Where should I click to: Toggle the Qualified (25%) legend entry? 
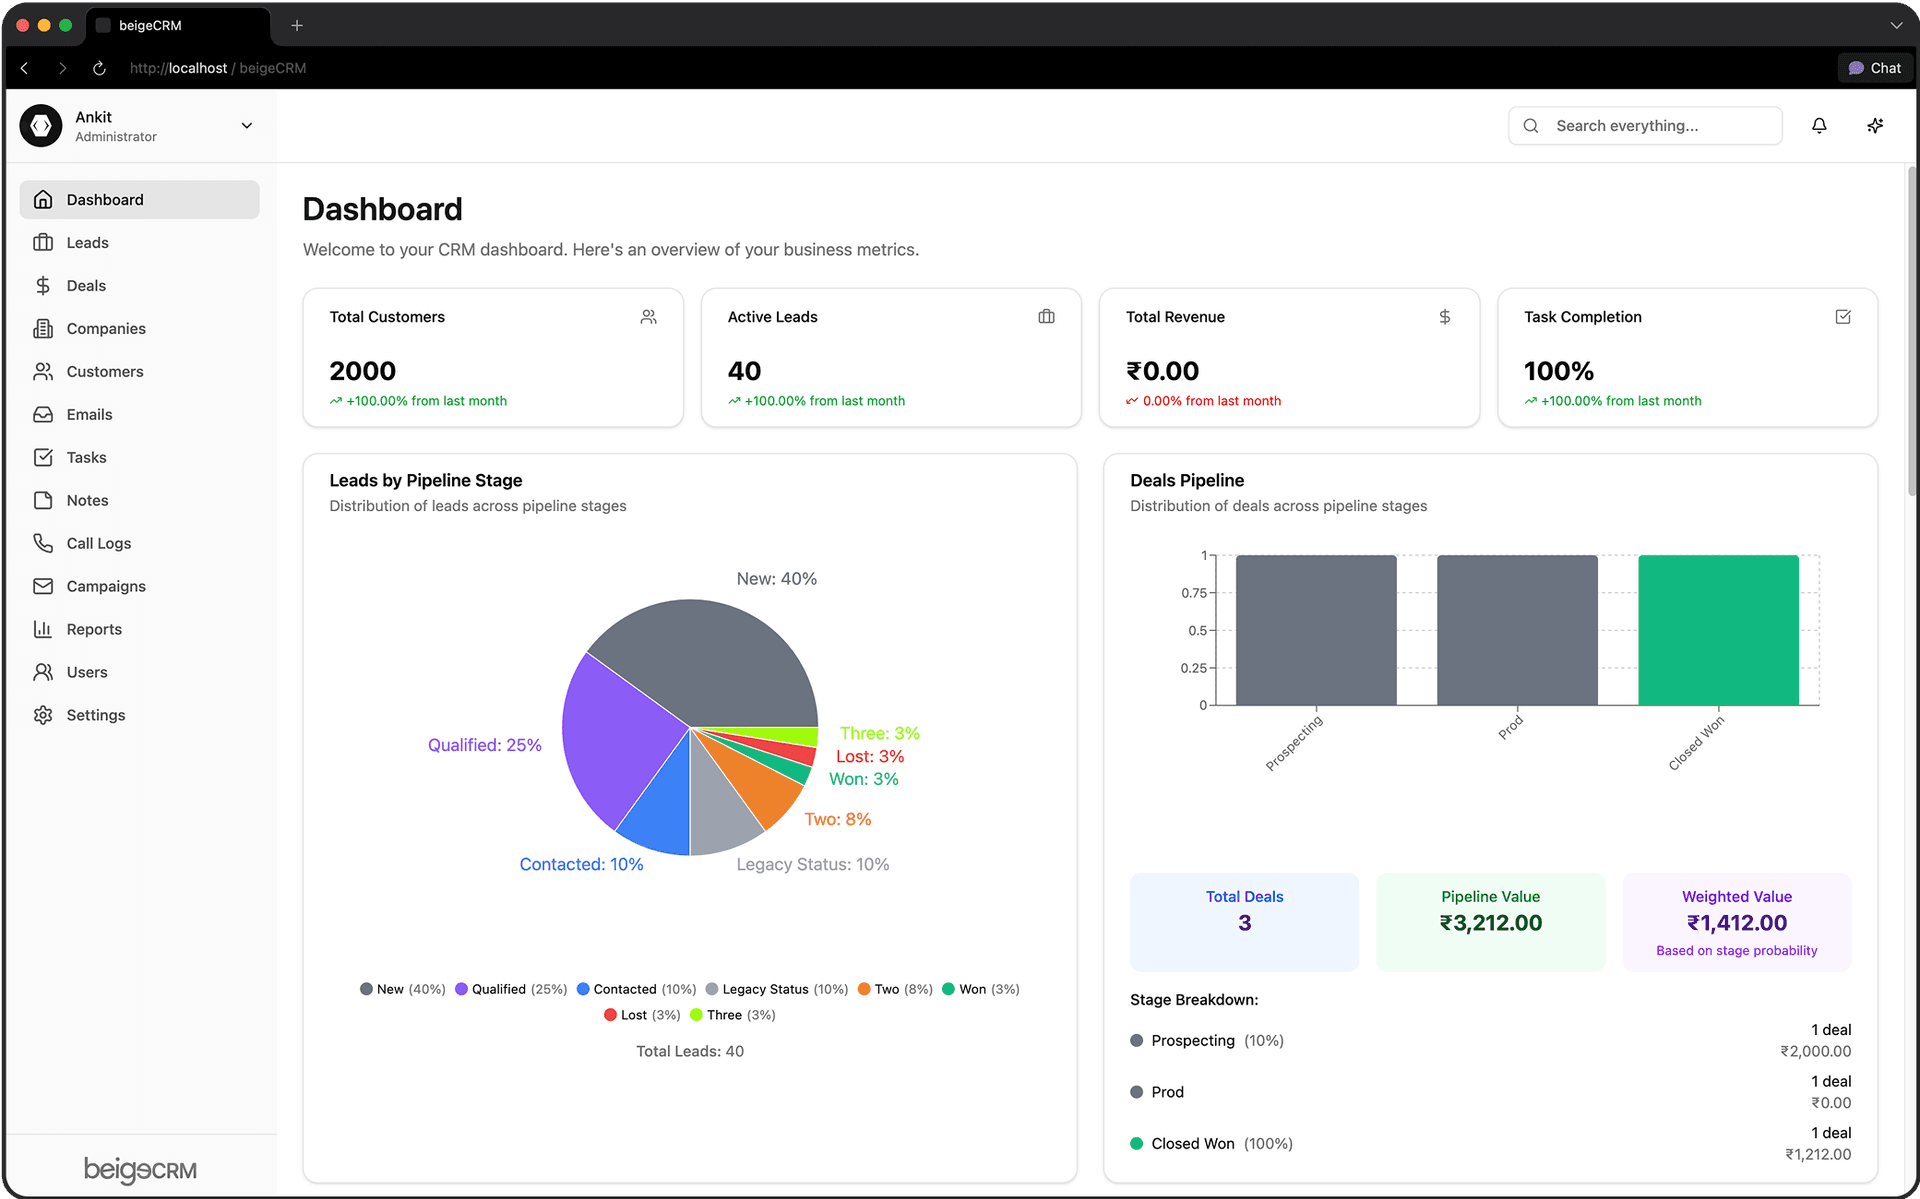pos(510,989)
